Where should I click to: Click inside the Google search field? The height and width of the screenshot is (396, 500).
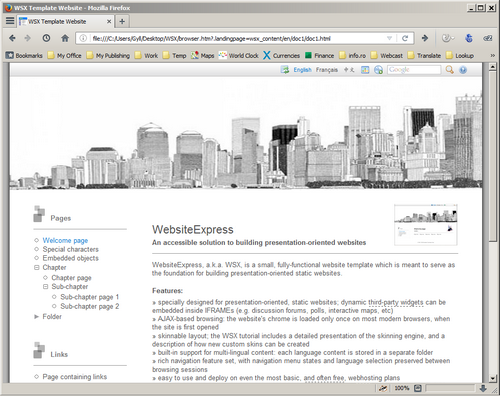click(x=414, y=70)
